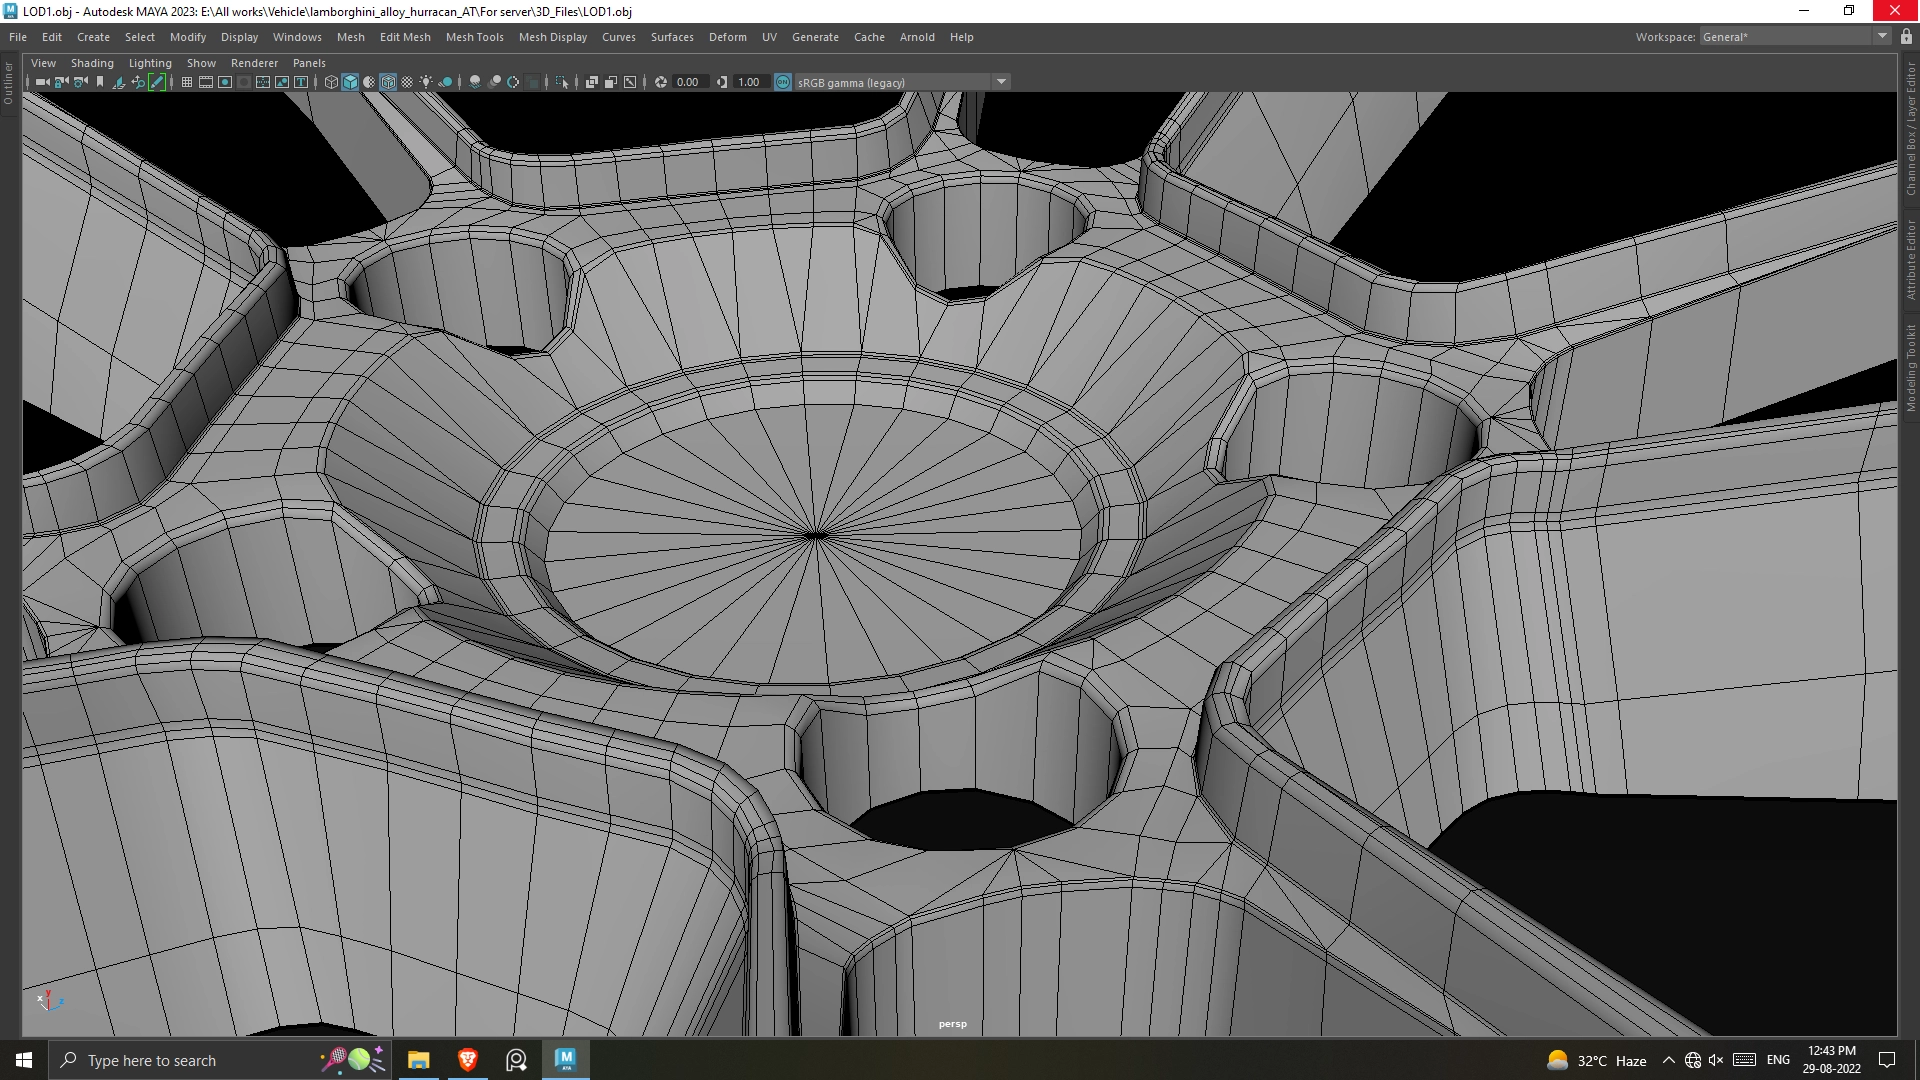The width and height of the screenshot is (1920, 1080).
Task: Click the film gate icon
Action: (206, 82)
